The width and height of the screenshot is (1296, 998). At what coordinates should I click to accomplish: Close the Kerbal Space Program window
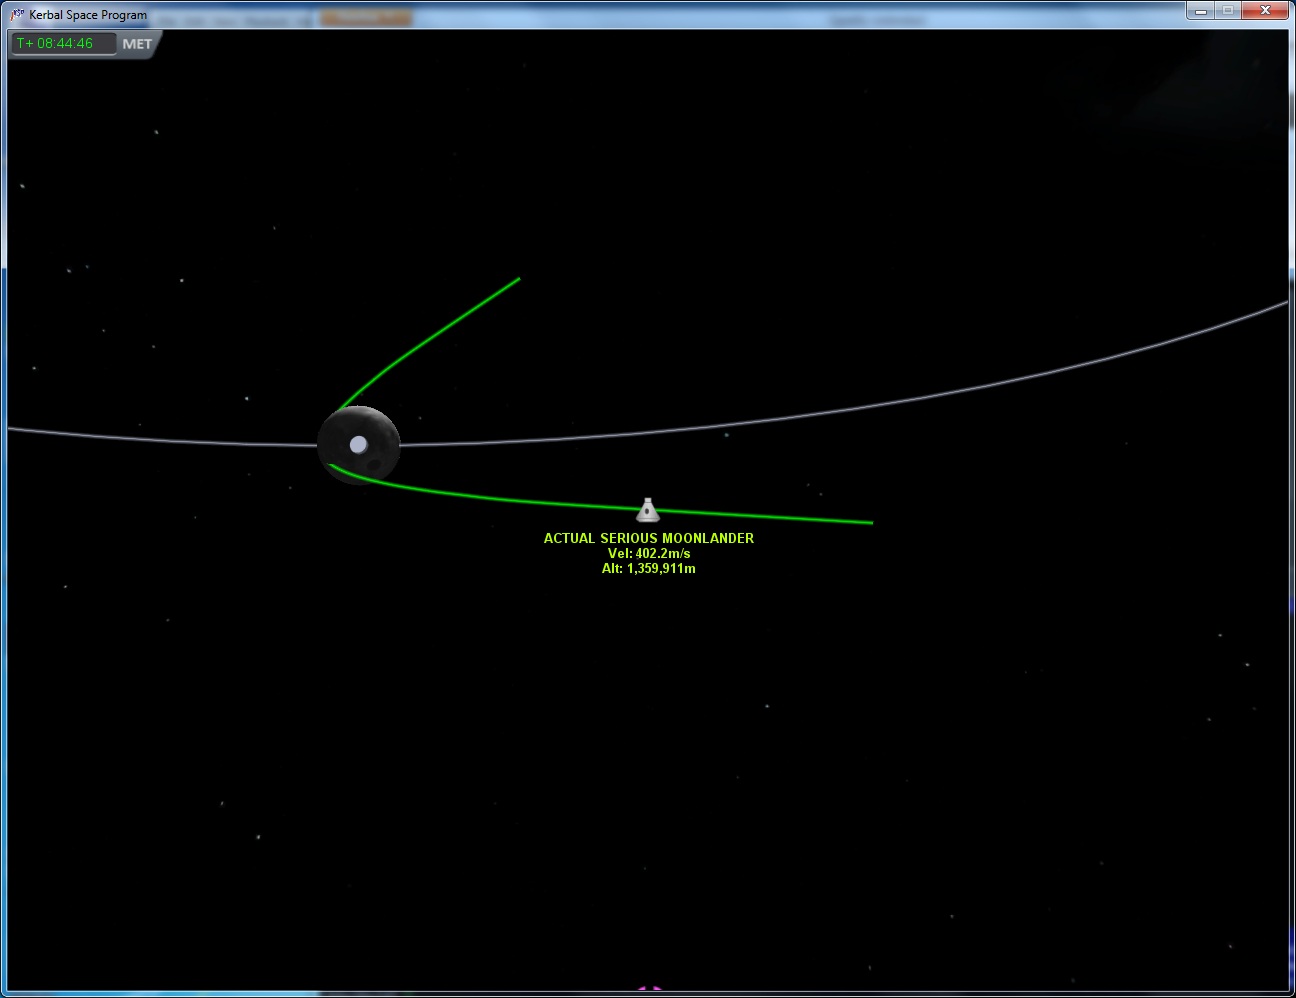pos(1266,10)
